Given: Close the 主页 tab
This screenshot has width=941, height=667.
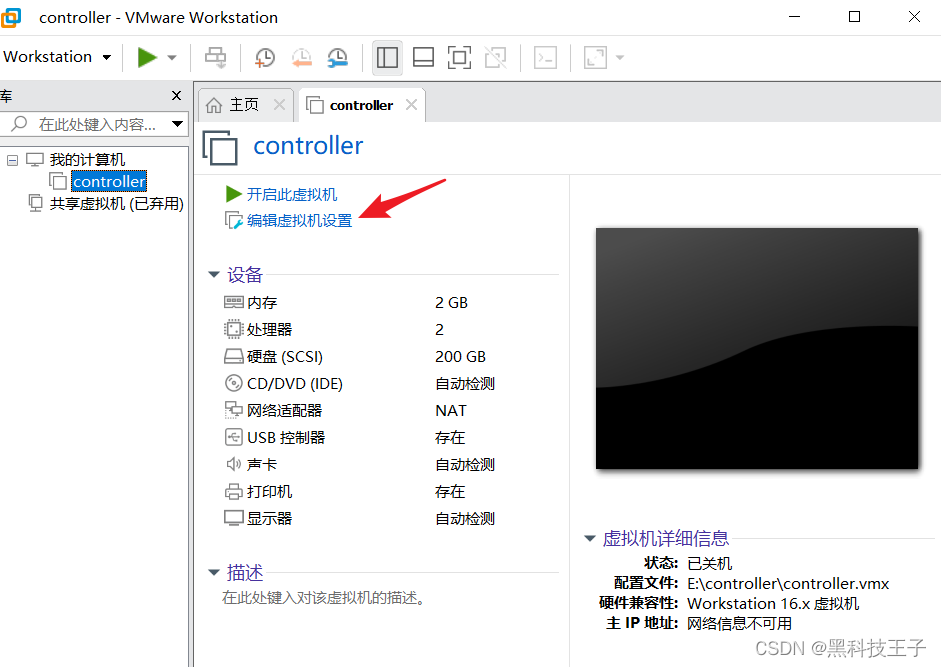Looking at the screenshot, I should [279, 105].
